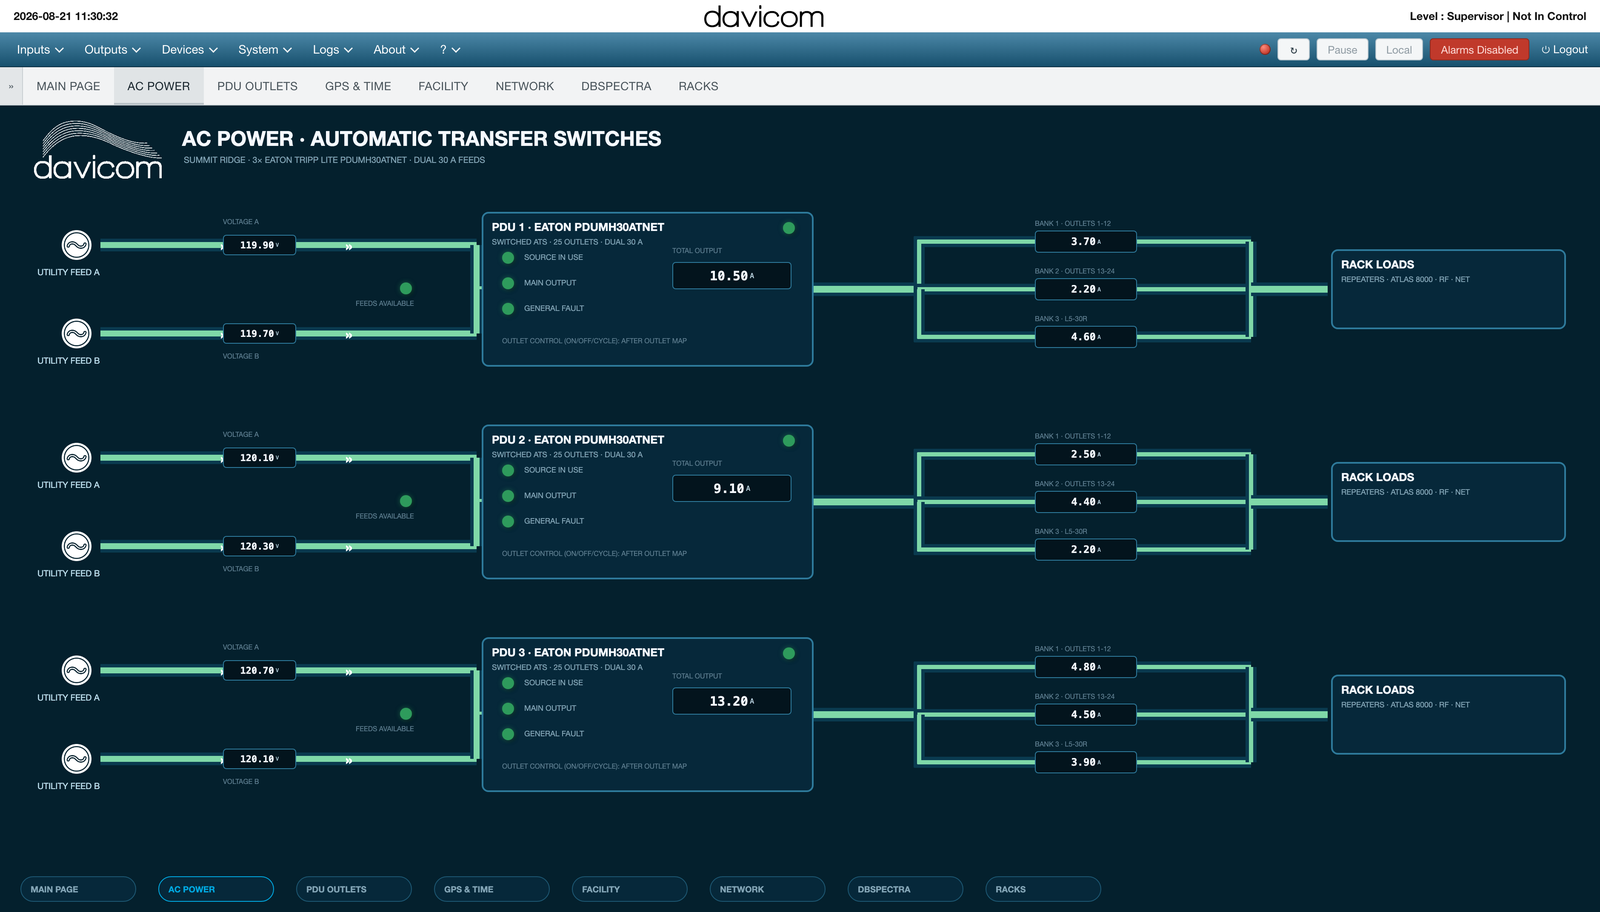Click the PDU 2 Utility Feed B sine-wave icon
Image resolution: width=1600 pixels, height=912 pixels.
pos(77,546)
